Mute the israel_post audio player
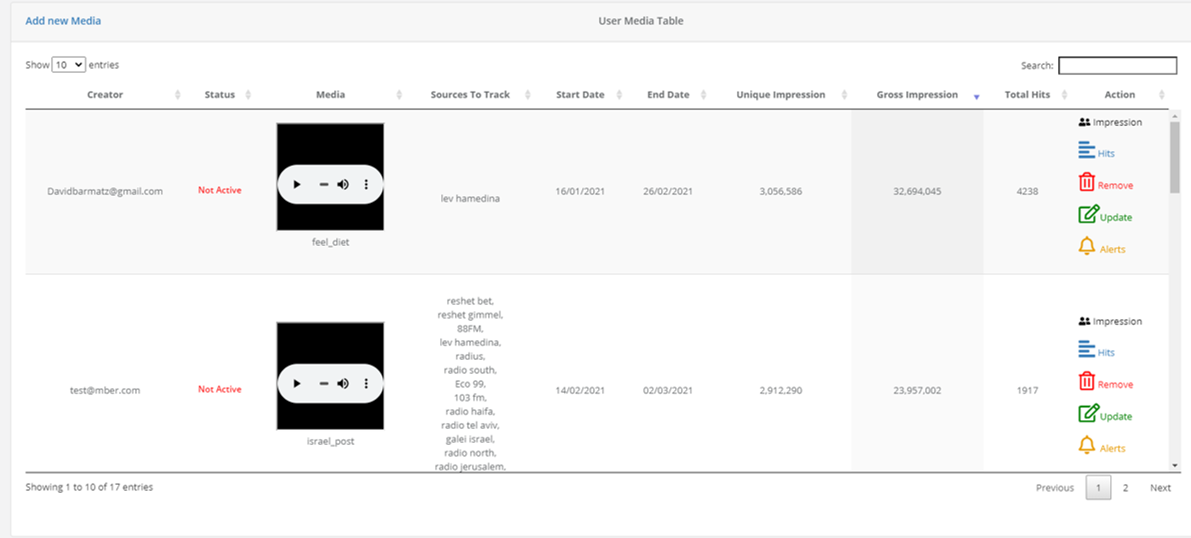The image size is (1191, 538). click(x=343, y=383)
